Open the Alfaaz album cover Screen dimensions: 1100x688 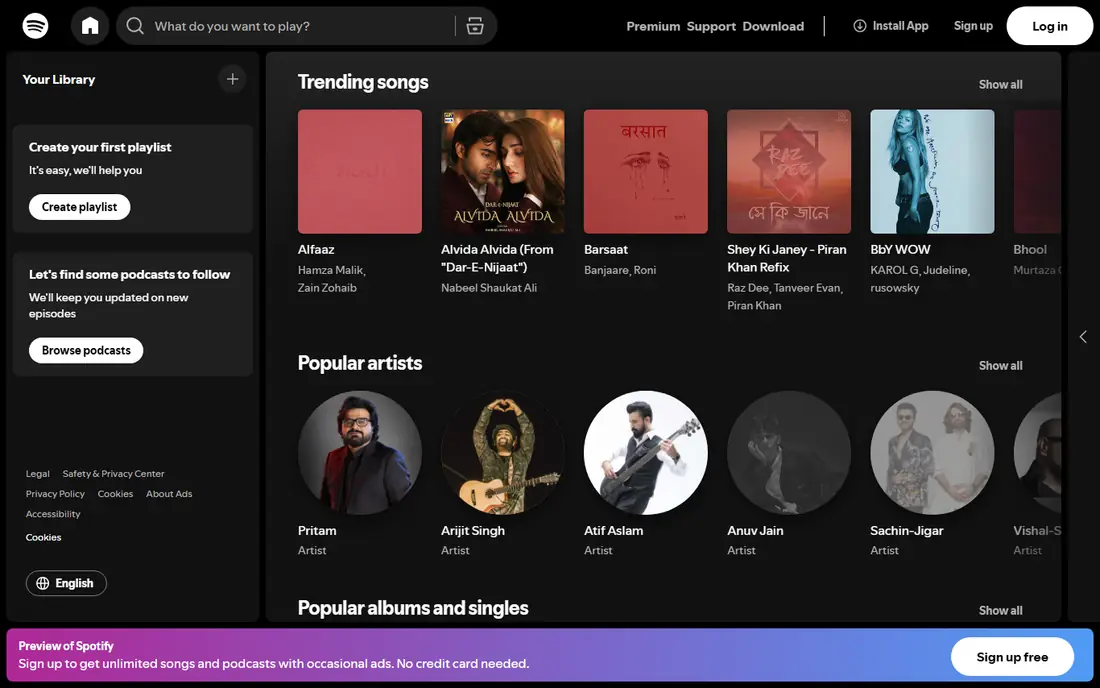[x=360, y=171]
